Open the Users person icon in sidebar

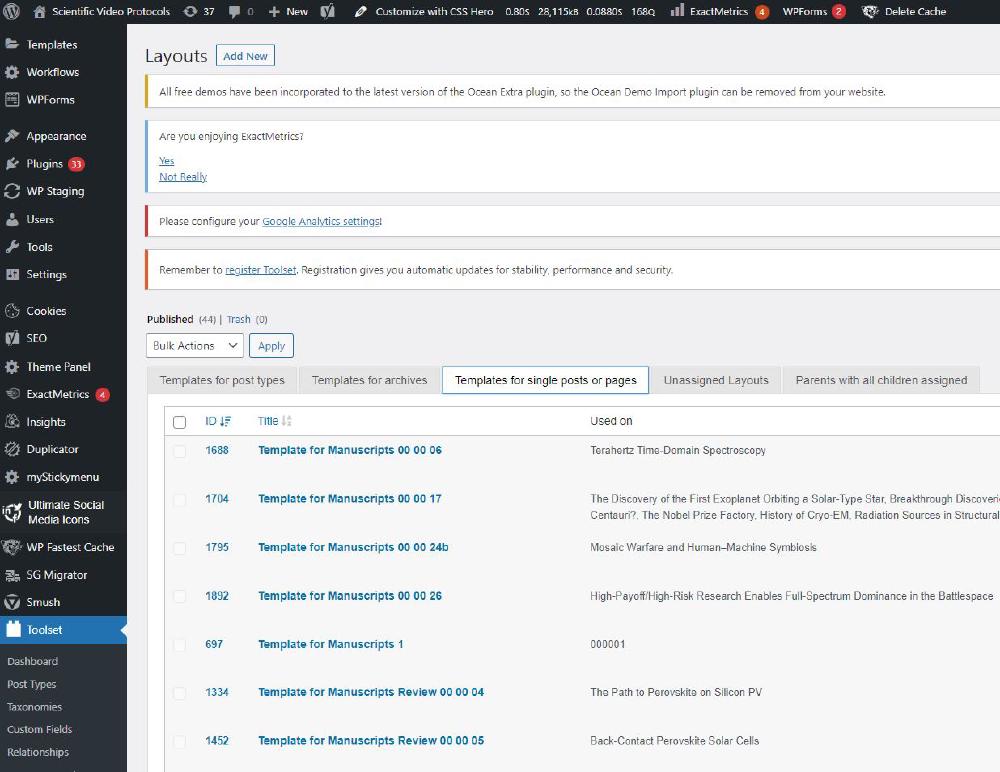click(x=12, y=219)
